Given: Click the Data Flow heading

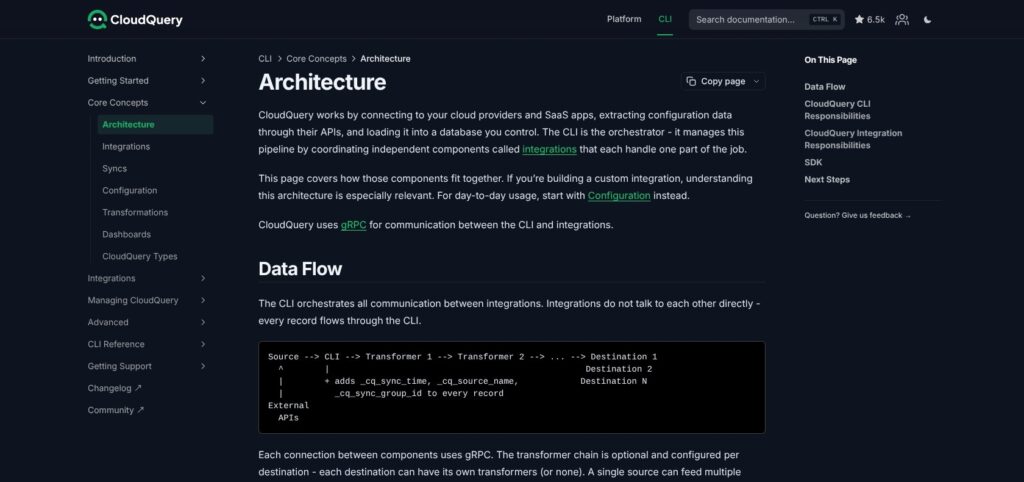Looking at the screenshot, I should tap(300, 269).
